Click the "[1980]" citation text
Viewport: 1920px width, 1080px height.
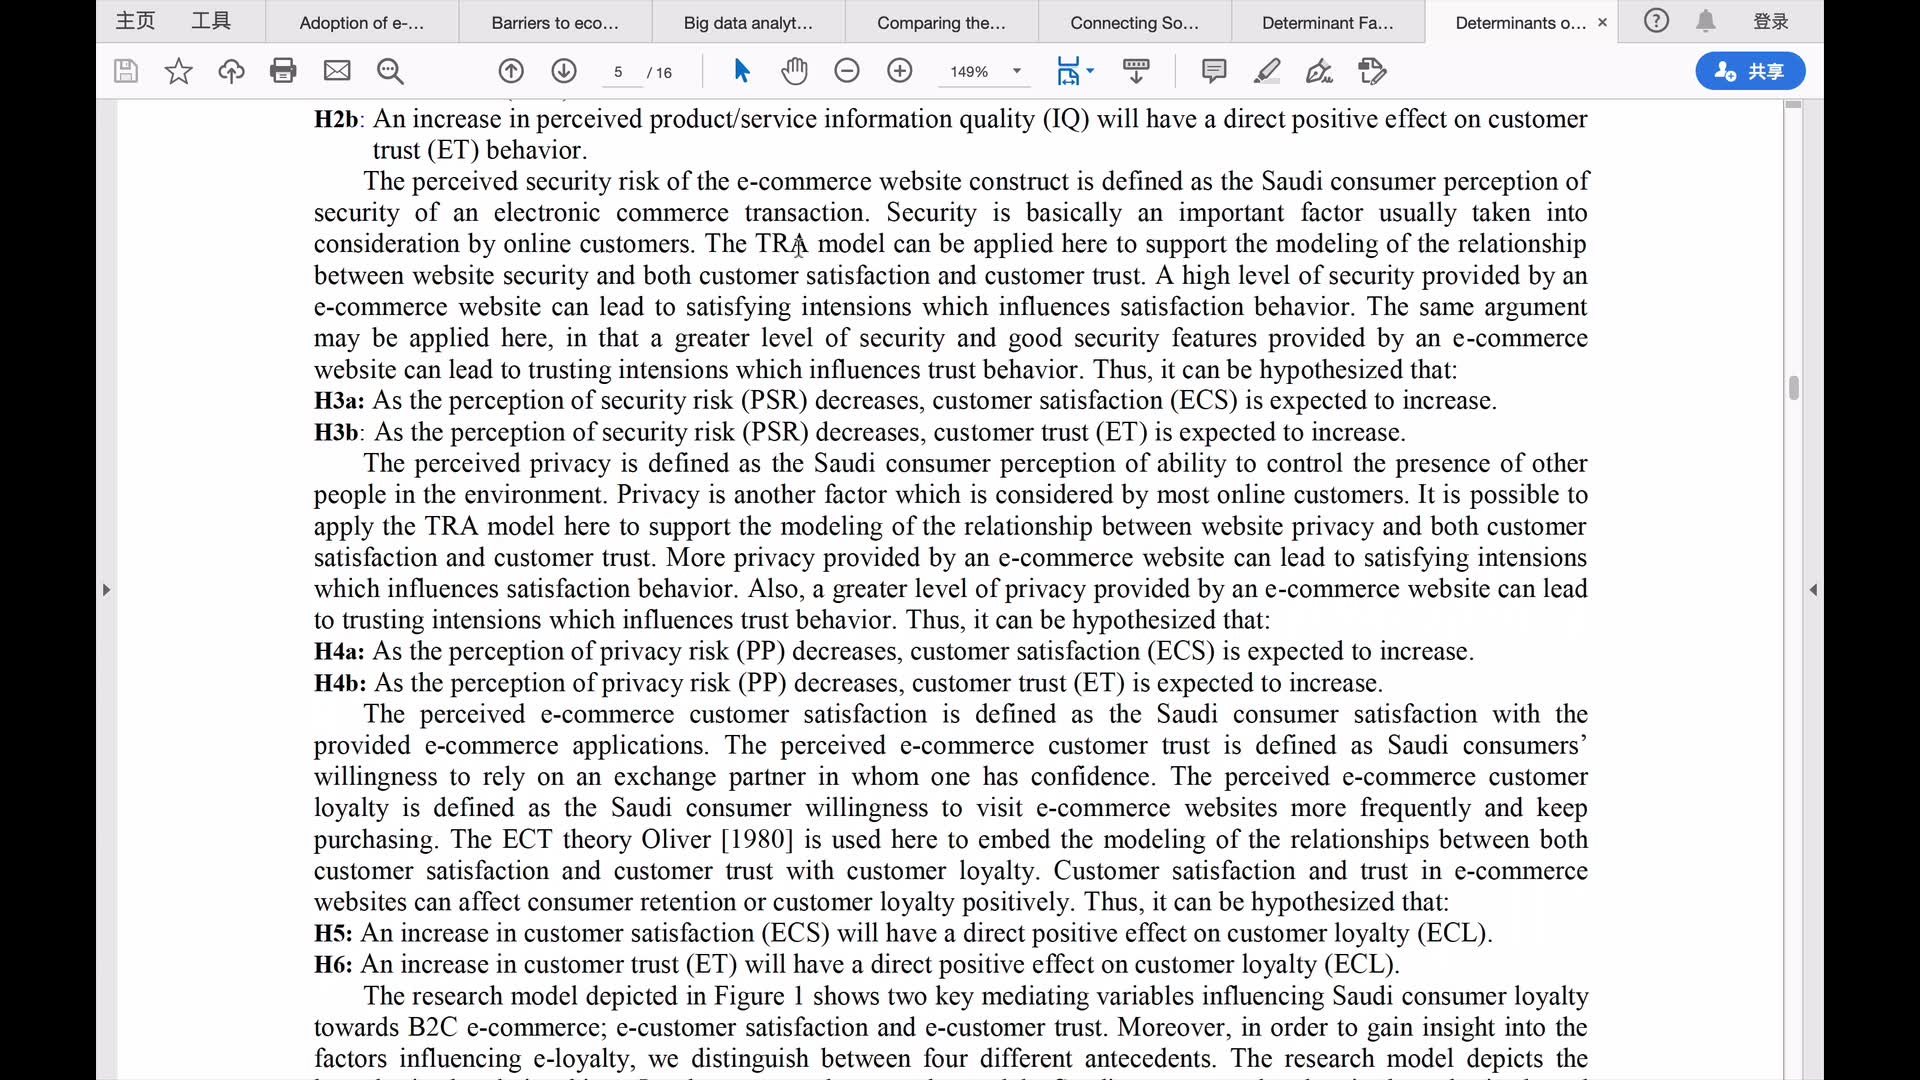[757, 840]
